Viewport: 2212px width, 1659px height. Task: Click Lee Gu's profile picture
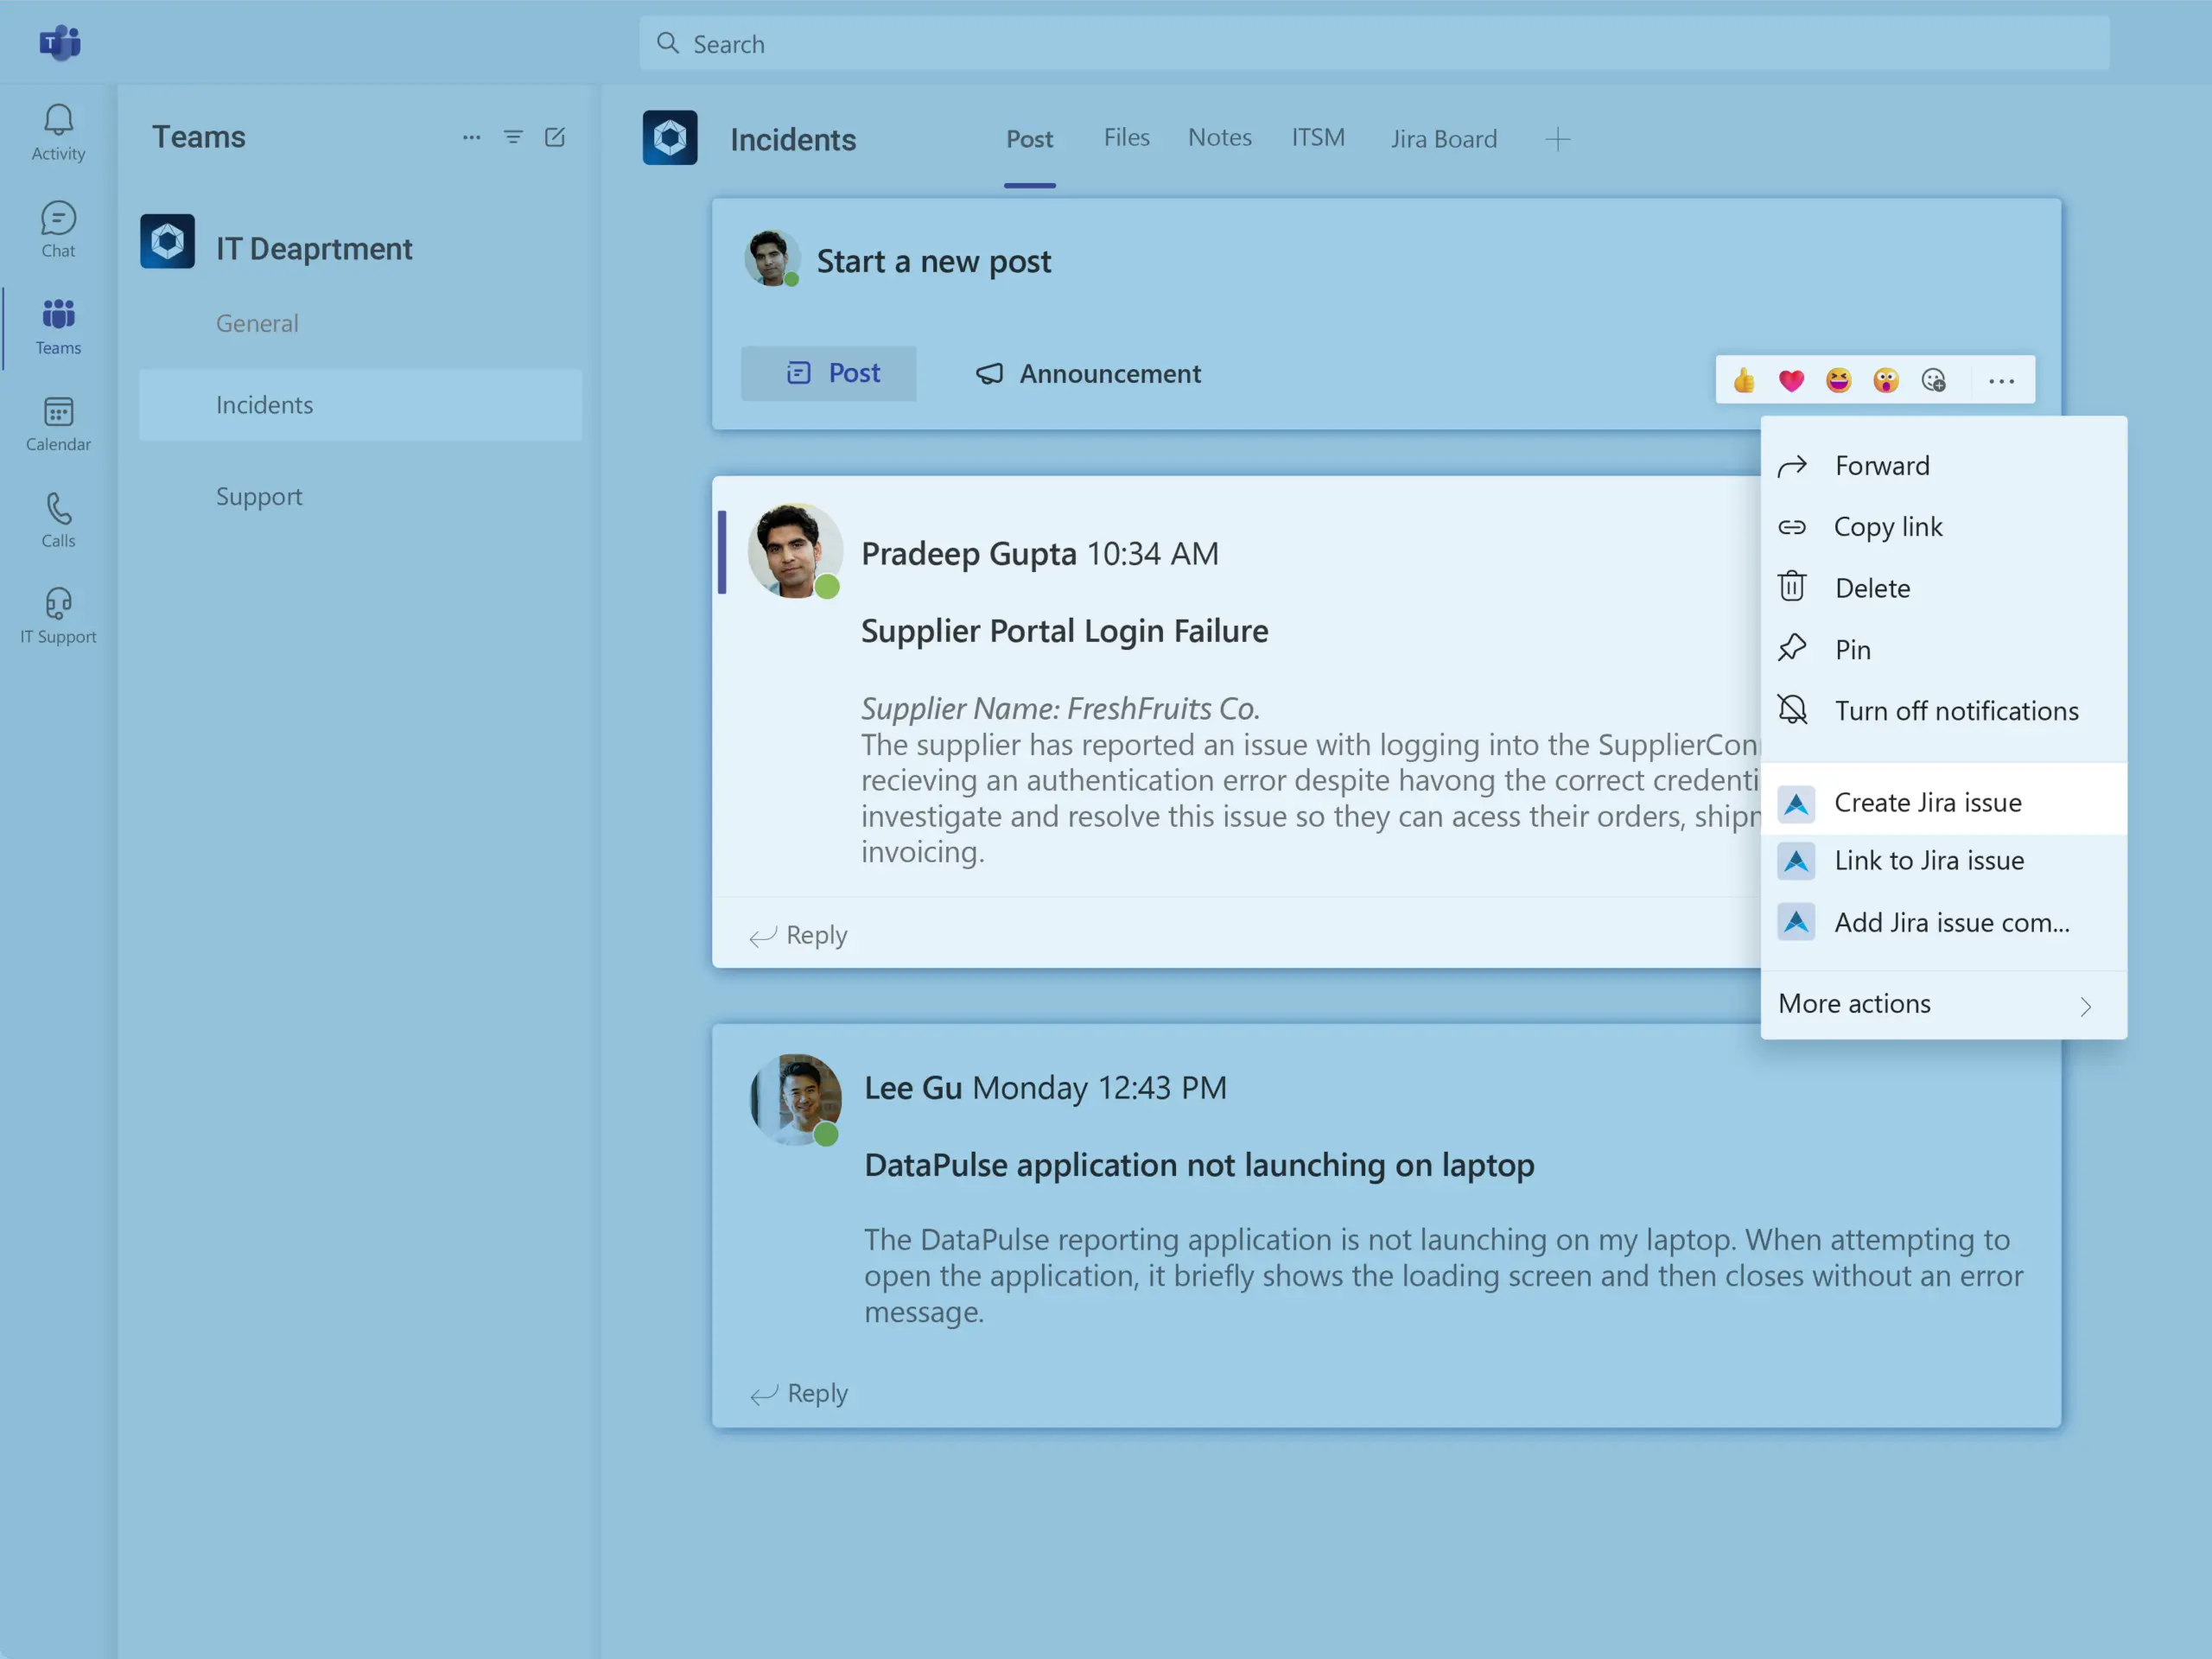[796, 1099]
